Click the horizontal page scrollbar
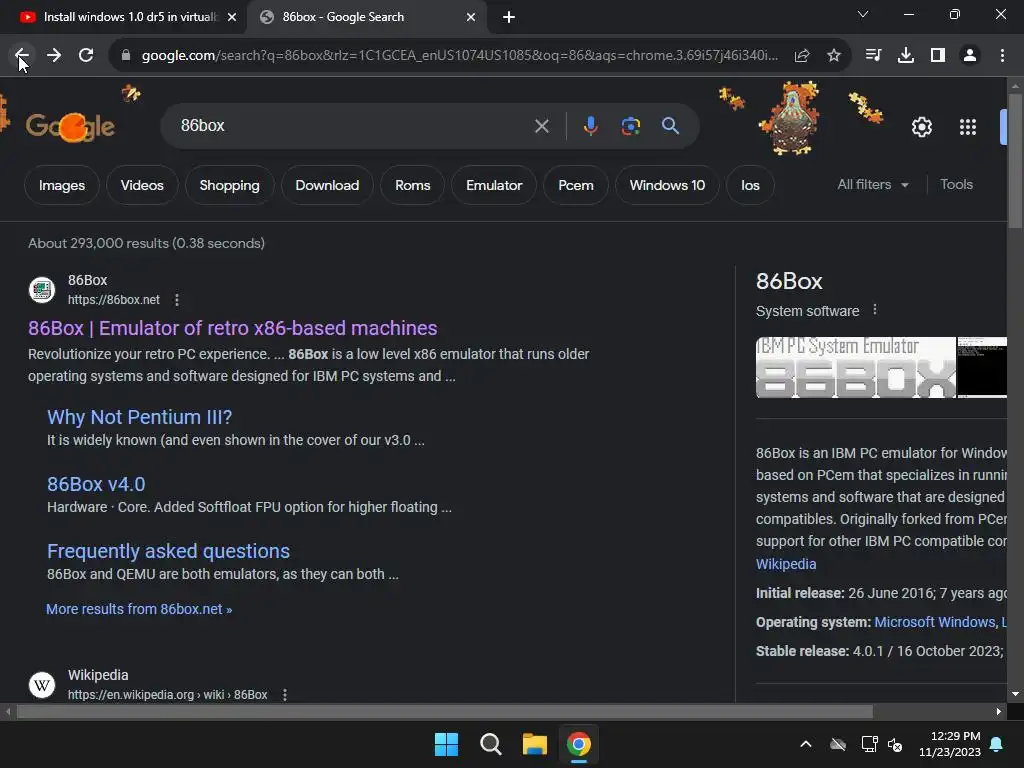The height and width of the screenshot is (768, 1024). point(445,712)
